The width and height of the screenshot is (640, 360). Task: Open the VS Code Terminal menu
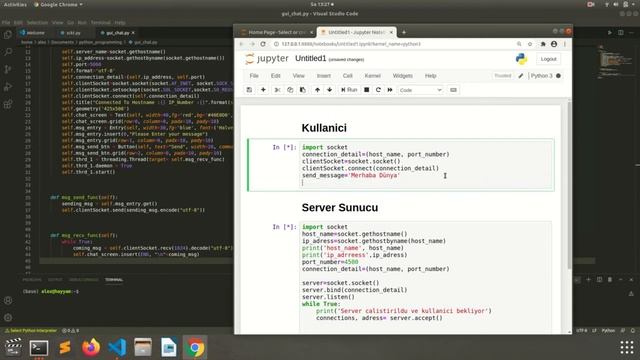click(100, 22)
